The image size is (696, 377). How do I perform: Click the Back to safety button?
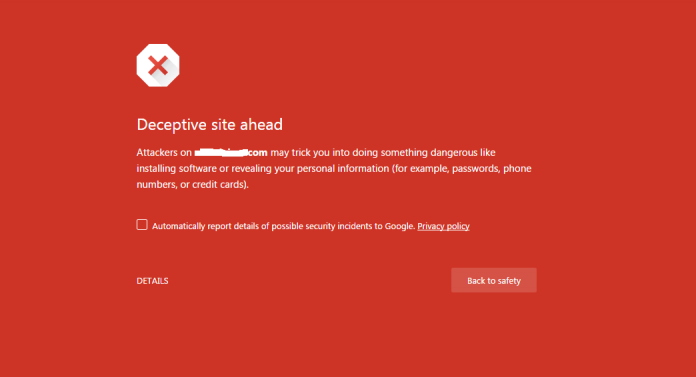click(494, 280)
